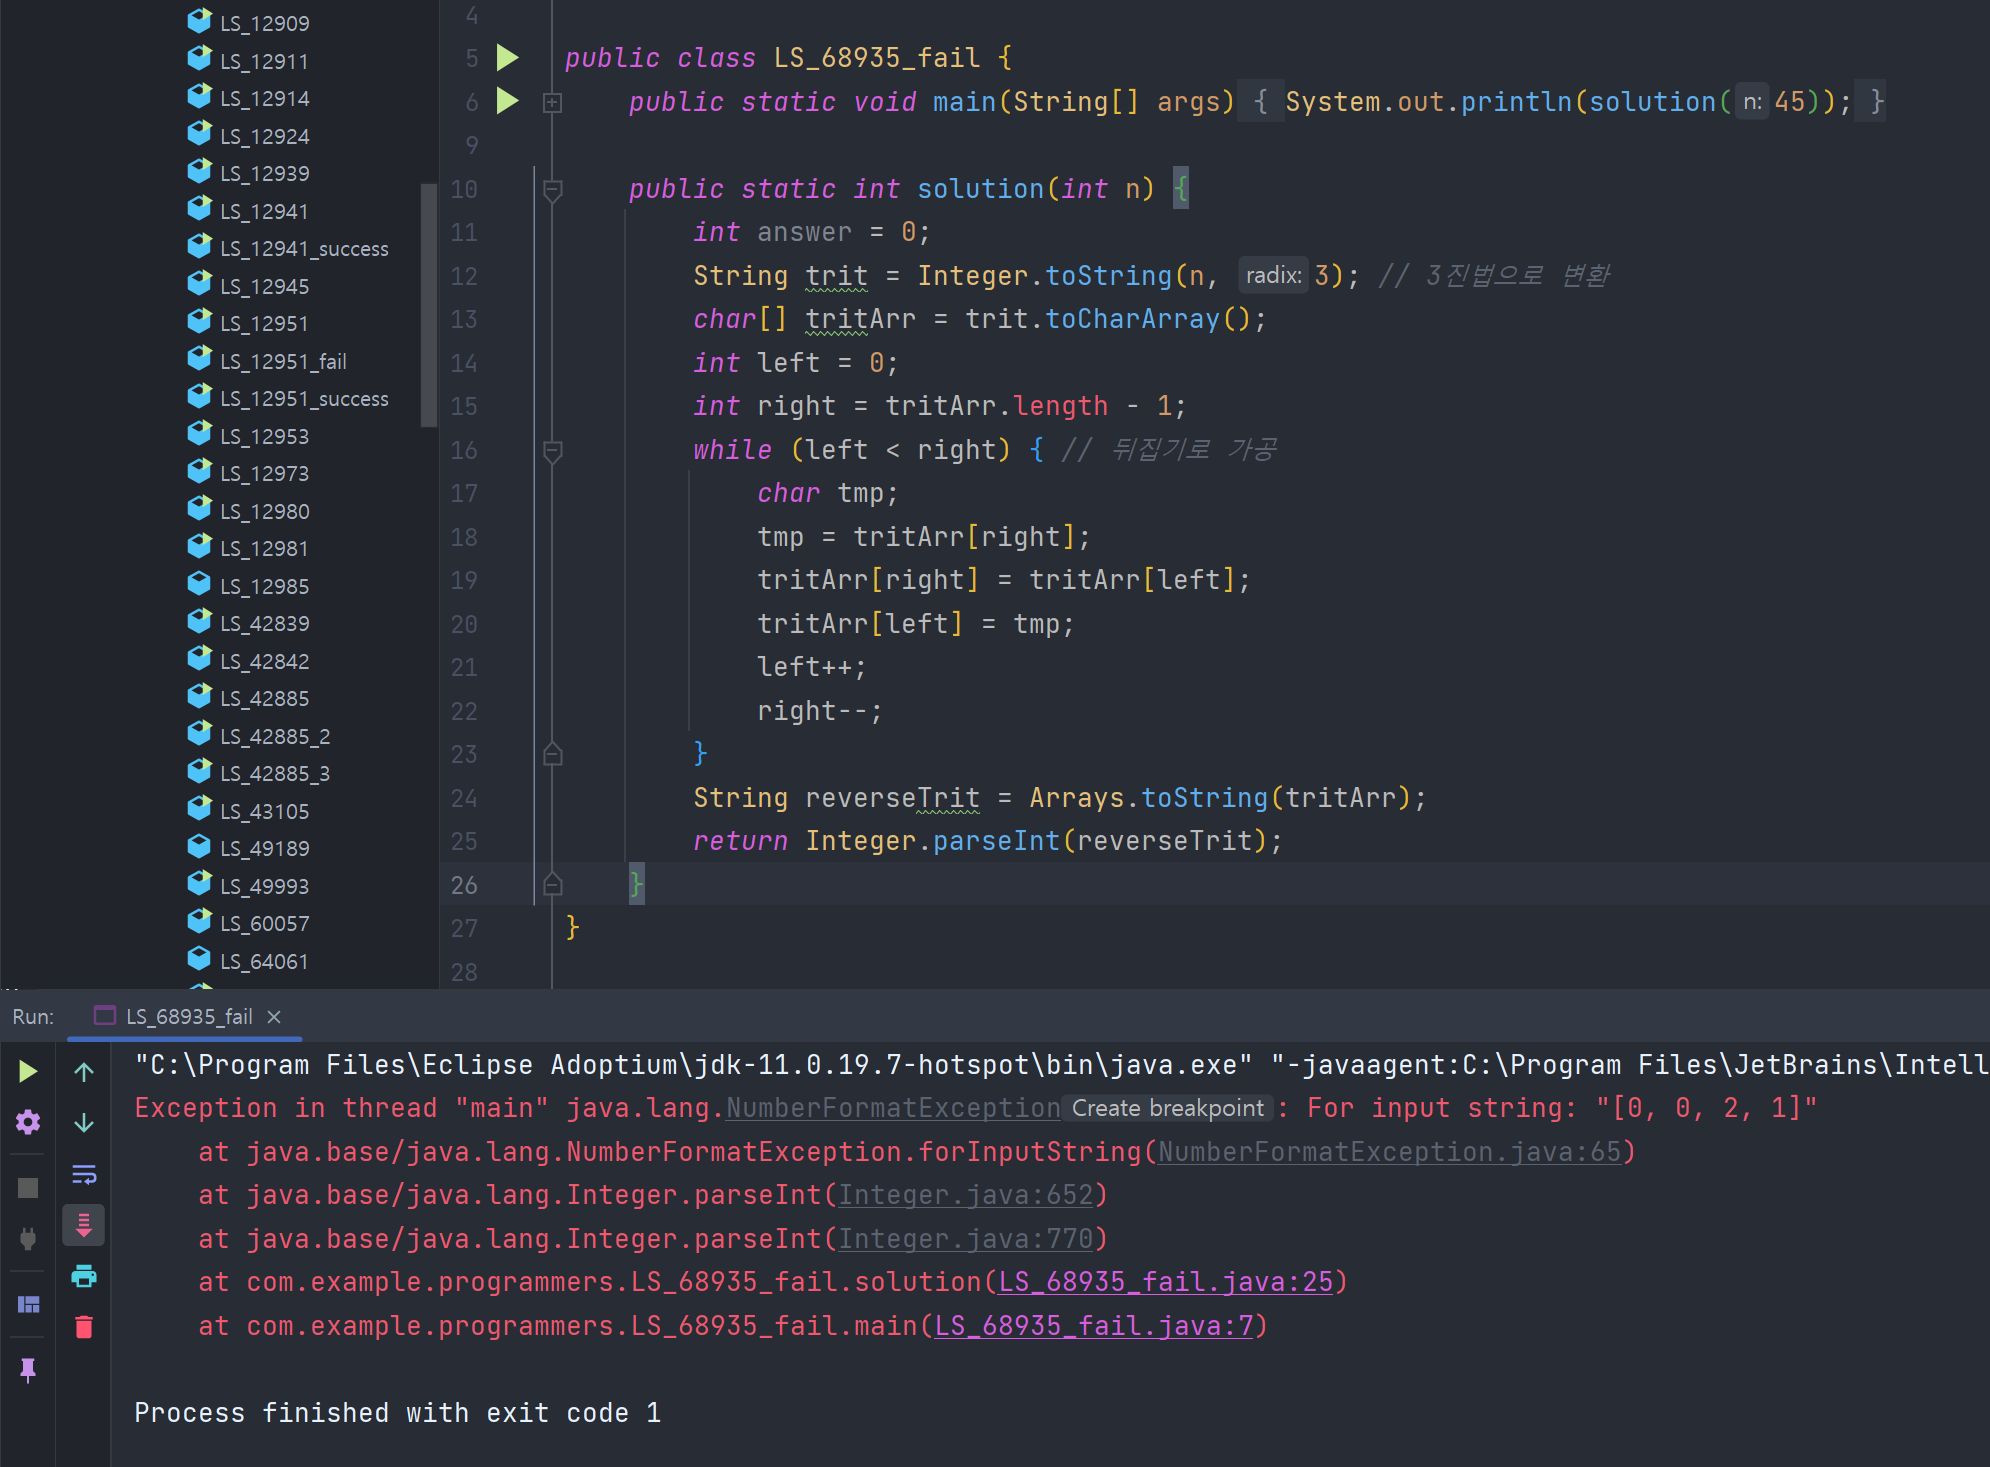
Task: Toggle scroll to end of console
Action: [x=84, y=1225]
